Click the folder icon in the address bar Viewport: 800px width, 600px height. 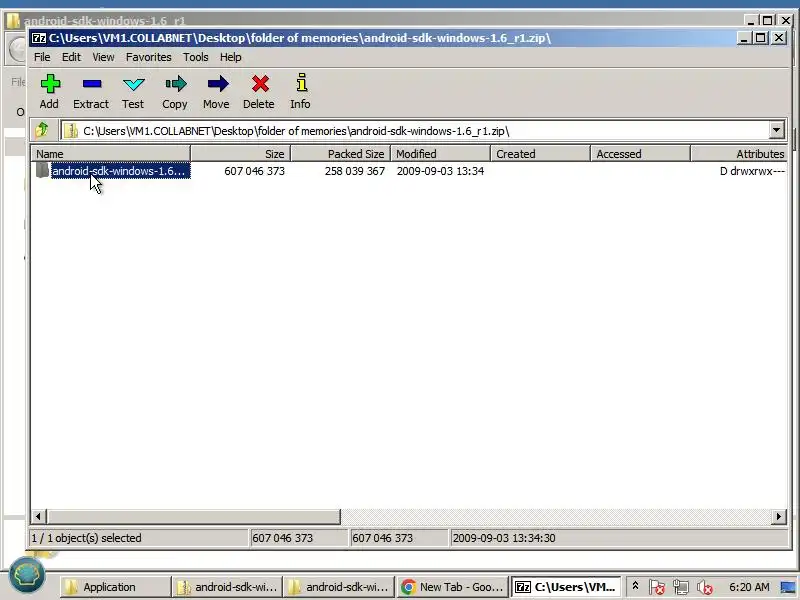(x=71, y=131)
